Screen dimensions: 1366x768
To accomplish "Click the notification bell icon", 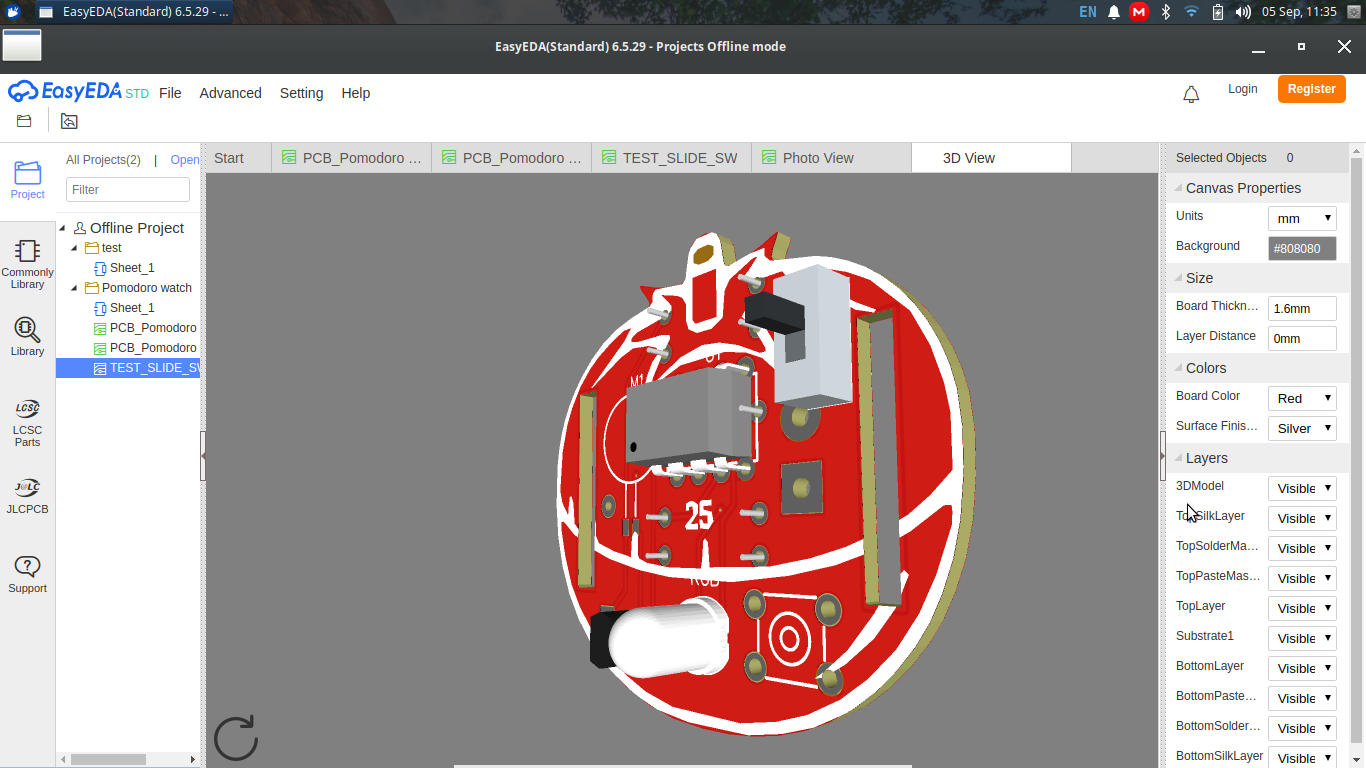I will (1191, 92).
